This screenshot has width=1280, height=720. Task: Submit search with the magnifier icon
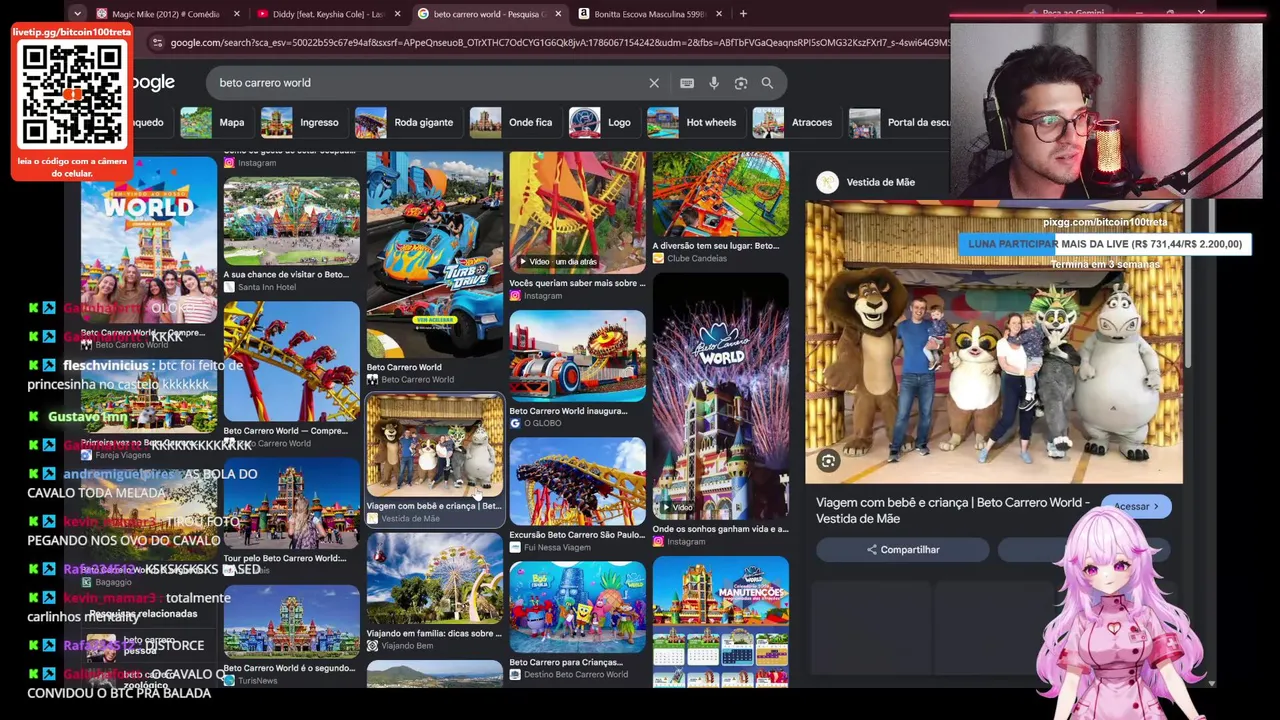767,83
